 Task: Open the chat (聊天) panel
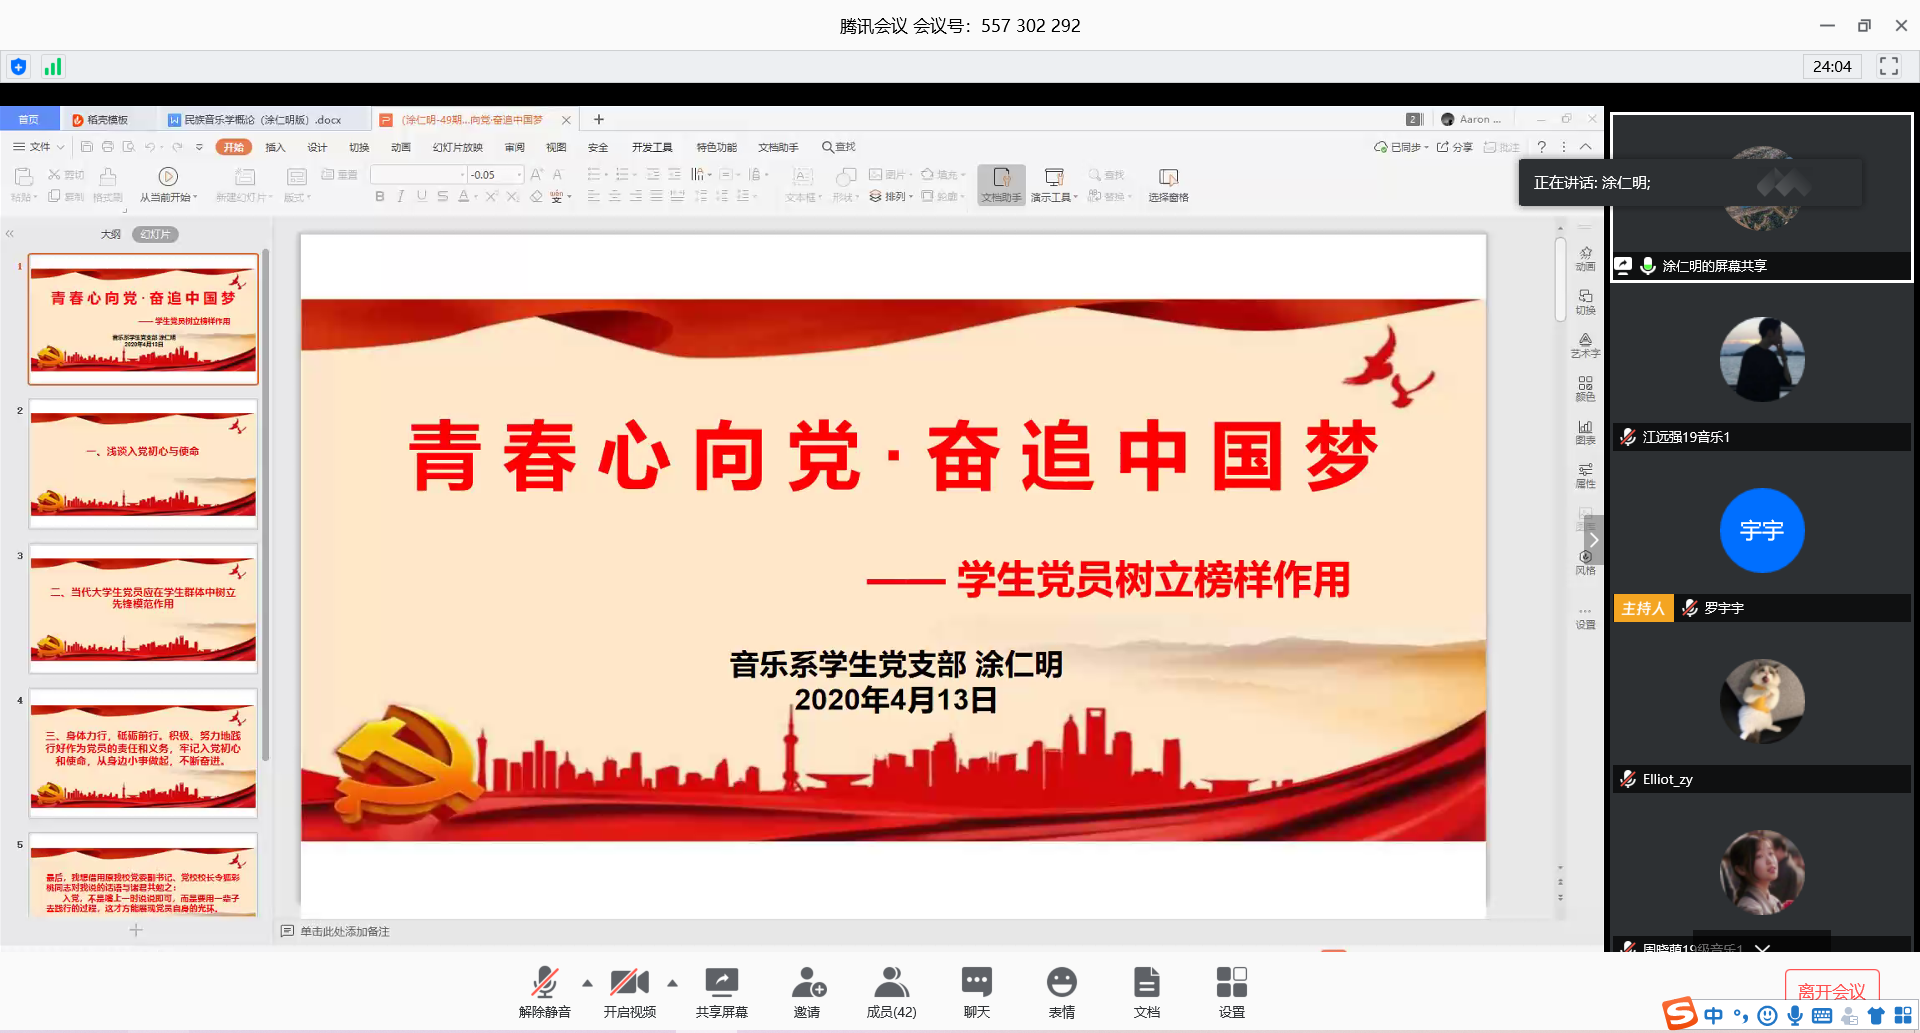pyautogui.click(x=976, y=983)
